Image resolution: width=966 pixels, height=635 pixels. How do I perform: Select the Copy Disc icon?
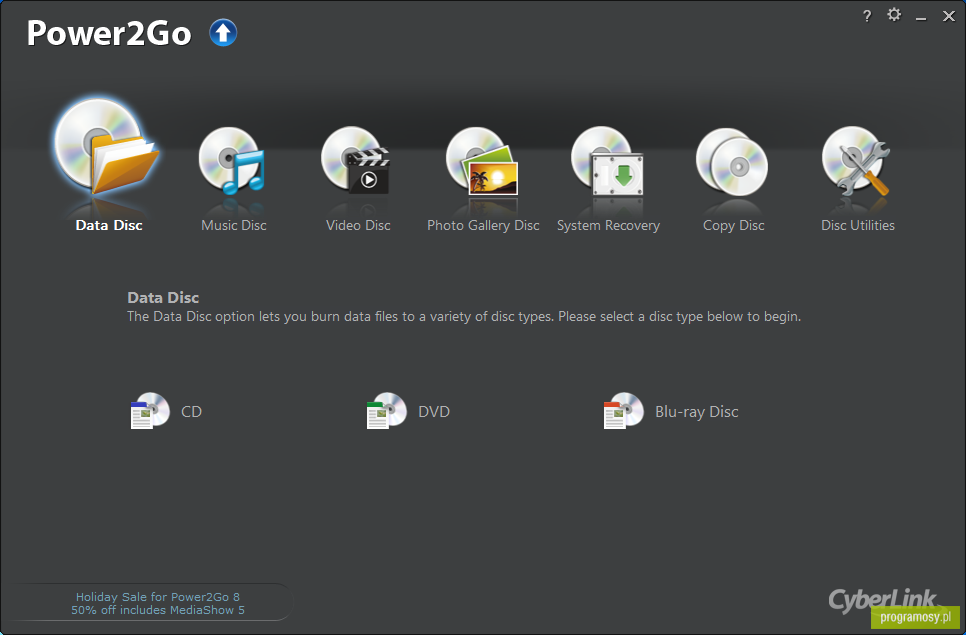pyautogui.click(x=732, y=162)
